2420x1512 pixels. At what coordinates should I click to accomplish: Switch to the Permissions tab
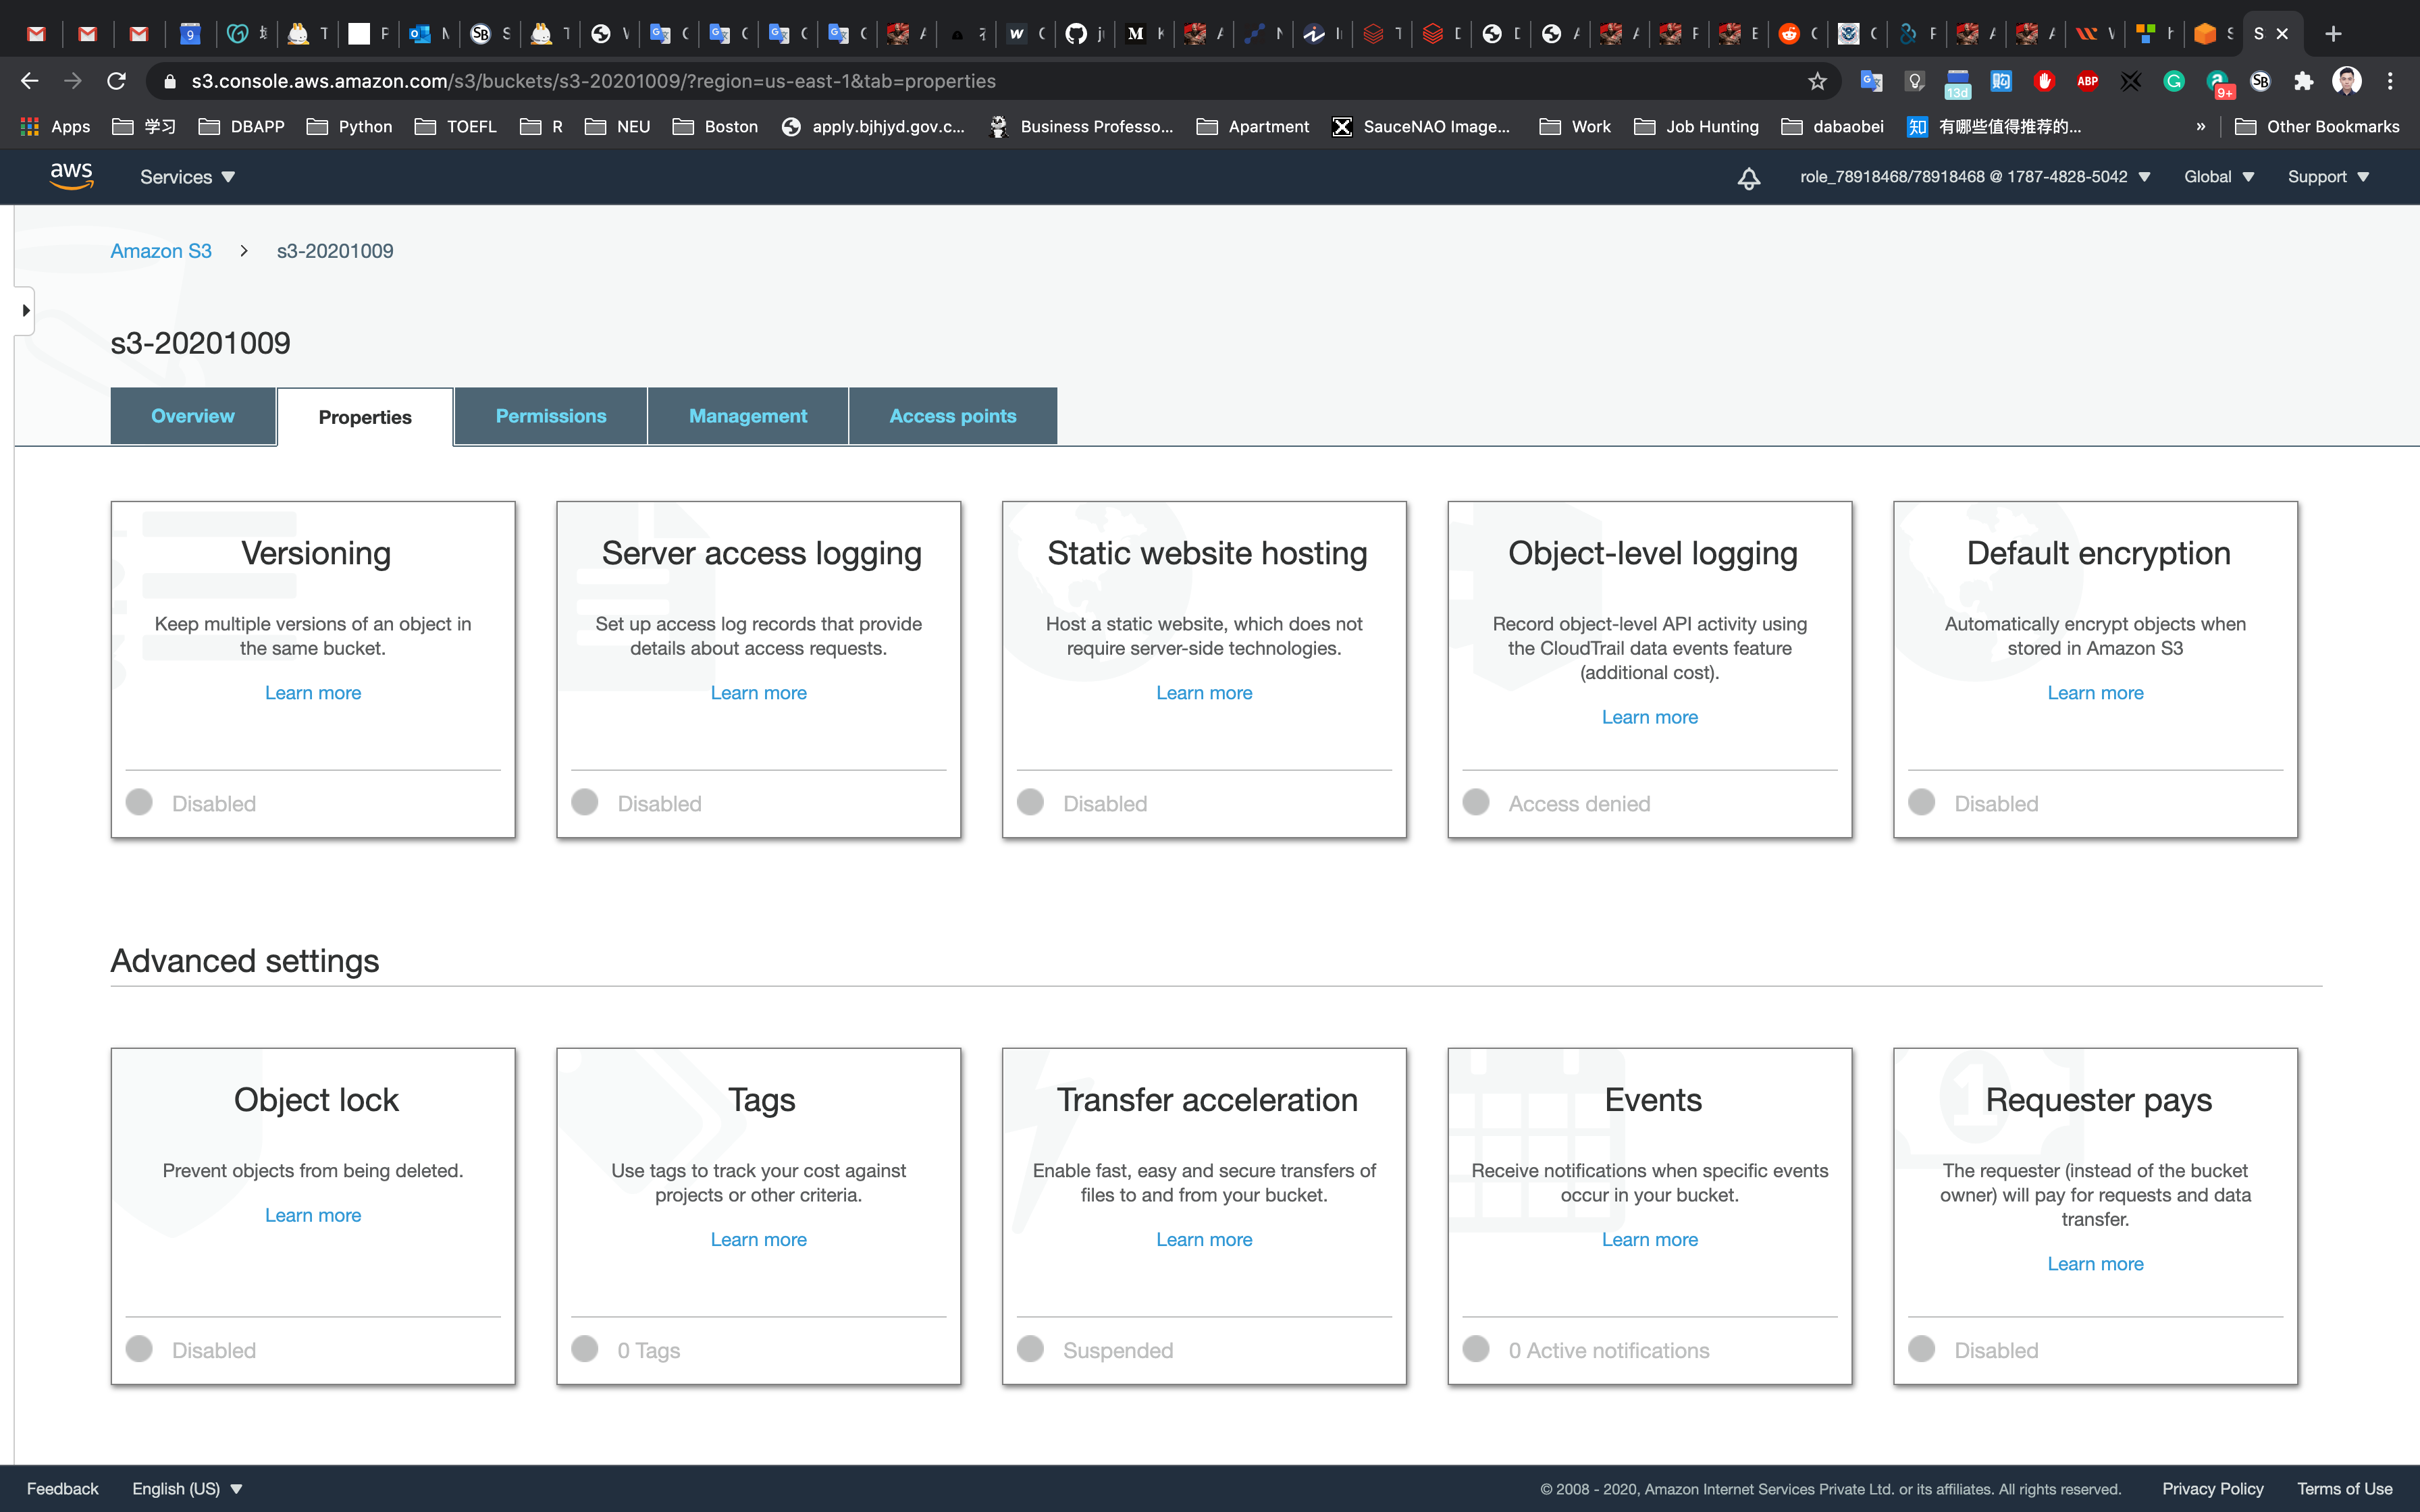(x=550, y=416)
